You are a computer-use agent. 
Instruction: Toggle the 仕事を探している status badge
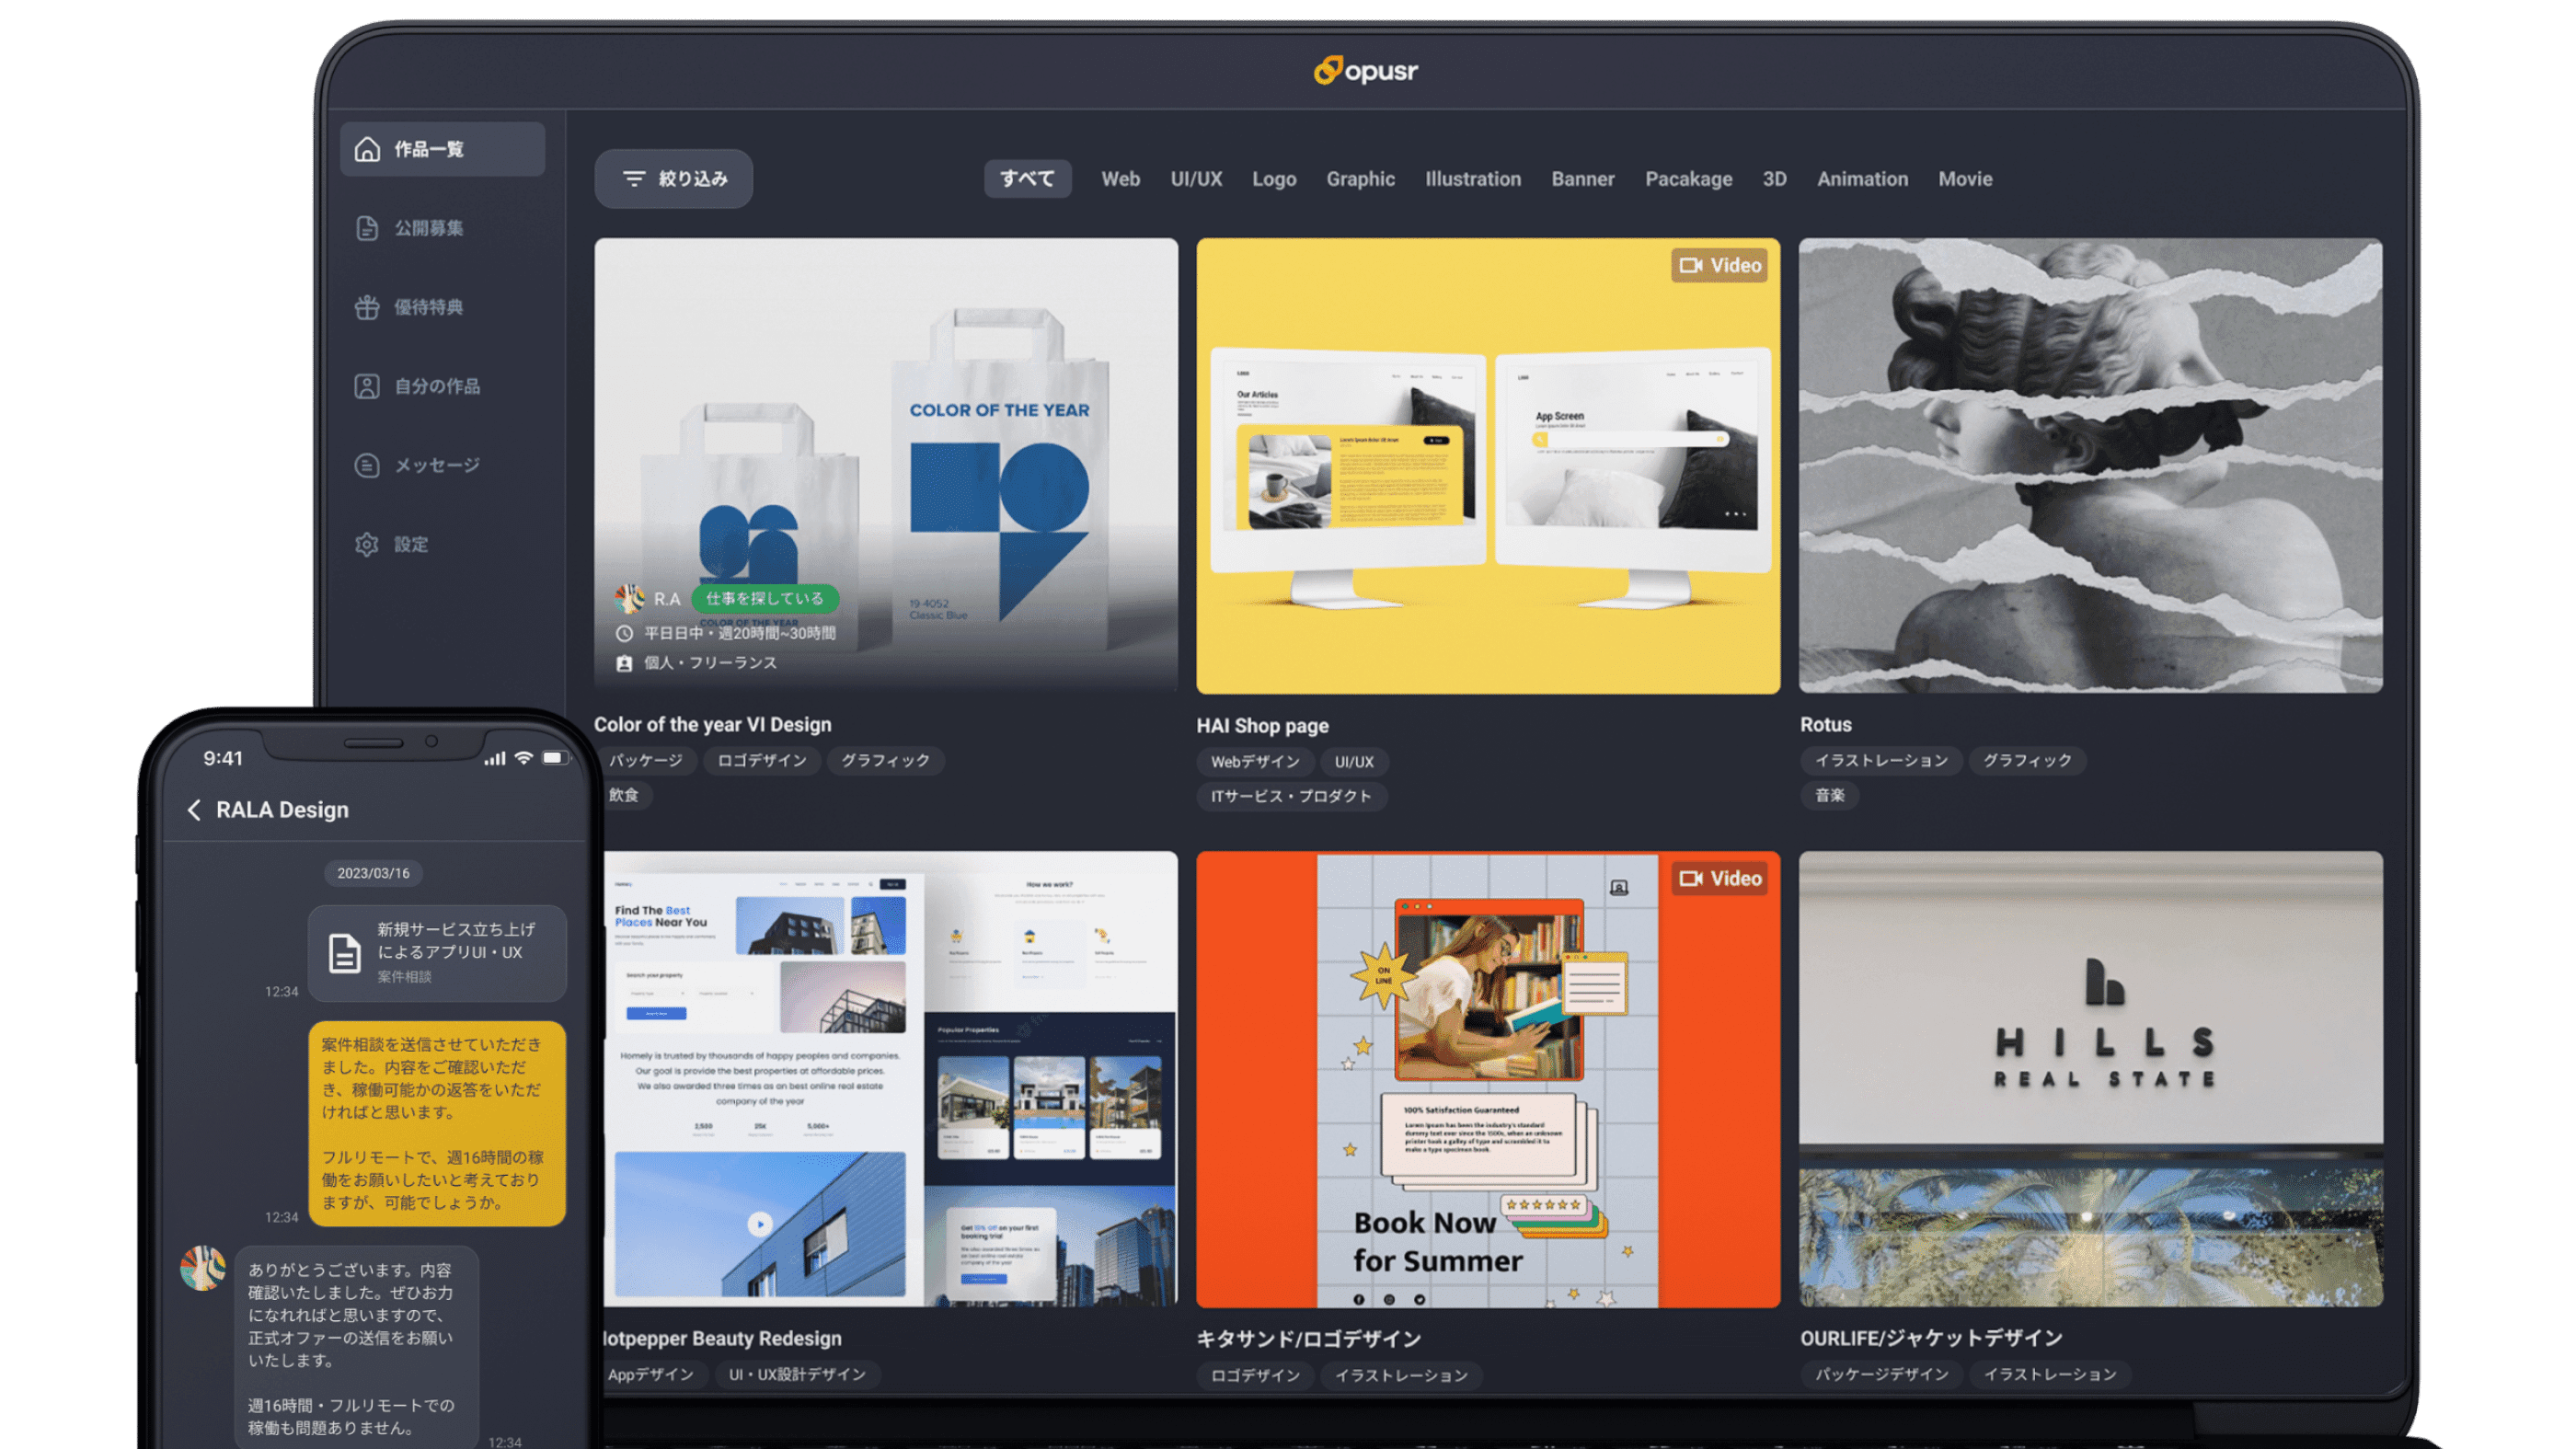[x=765, y=597]
